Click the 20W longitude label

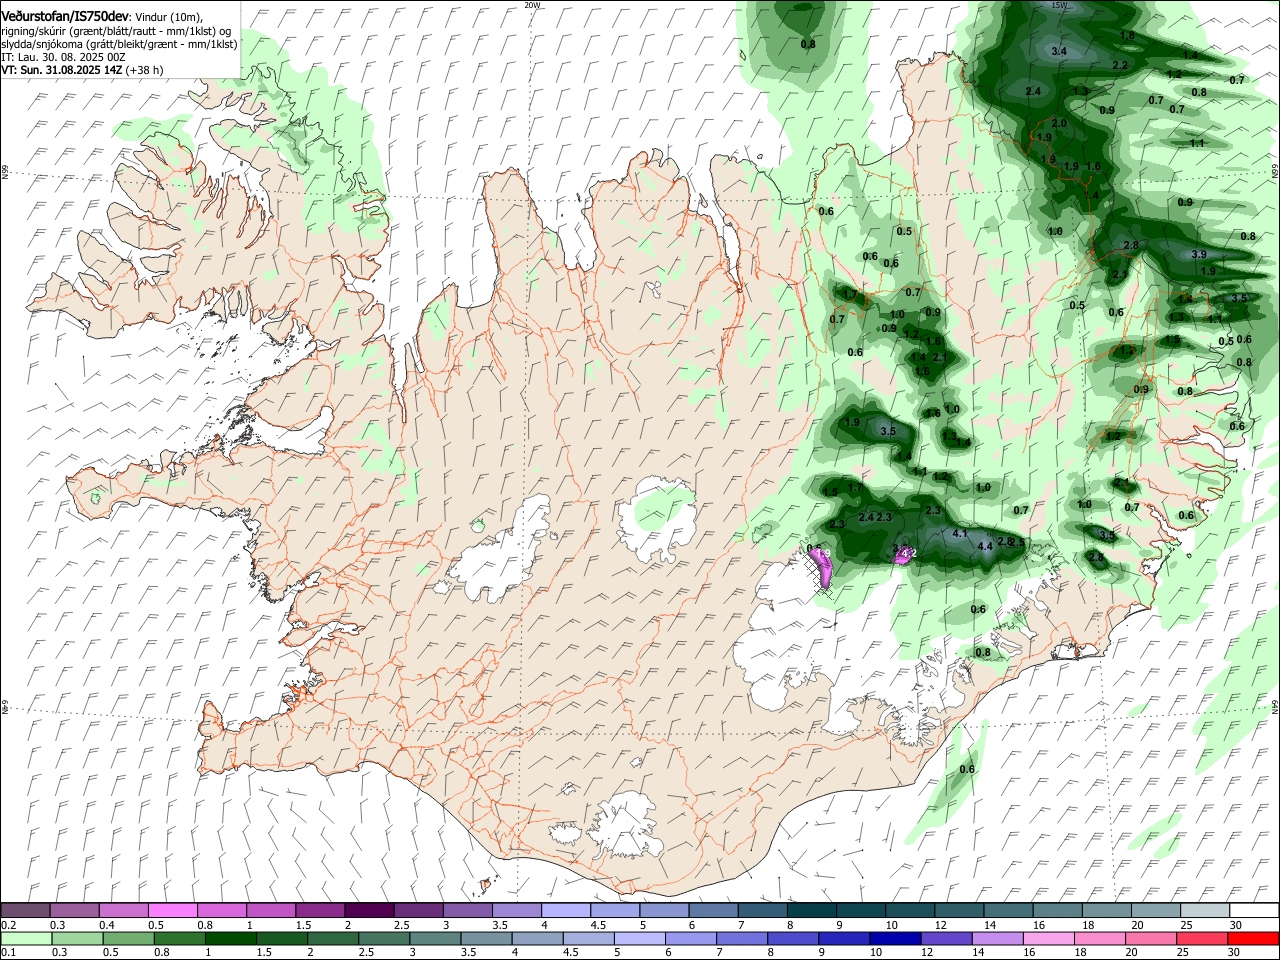[532, 5]
